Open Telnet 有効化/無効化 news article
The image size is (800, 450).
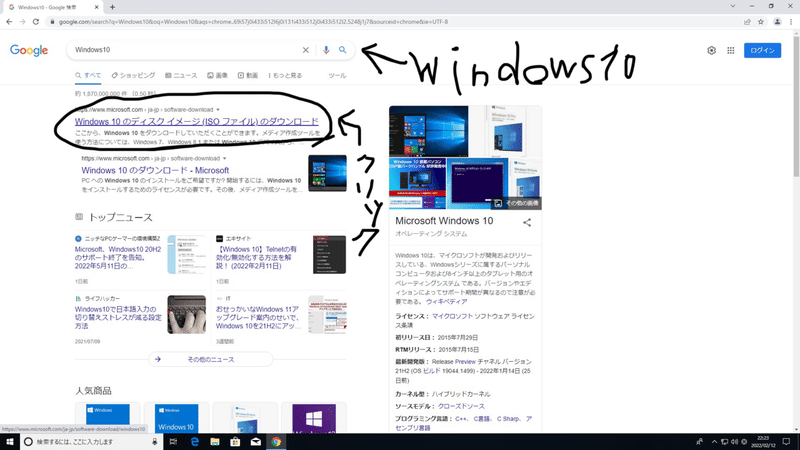pos(256,258)
